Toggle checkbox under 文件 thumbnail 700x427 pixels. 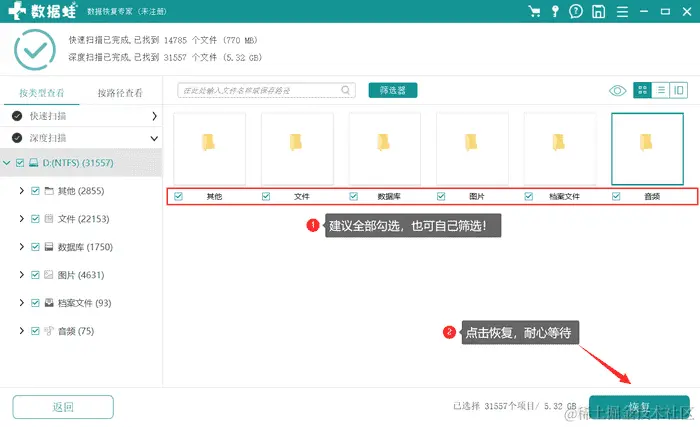click(x=266, y=196)
